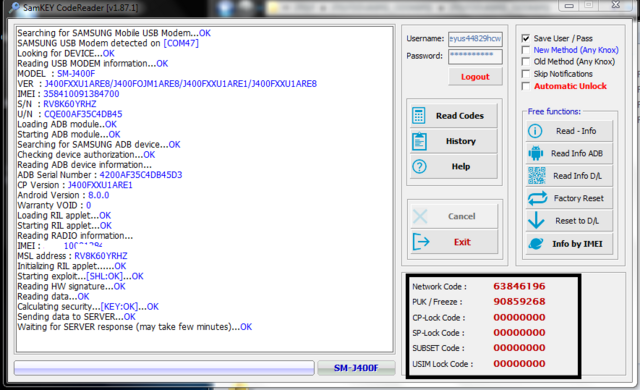The height and width of the screenshot is (390, 640).
Task: Click the Factory Reset arrows icon
Action: [537, 198]
